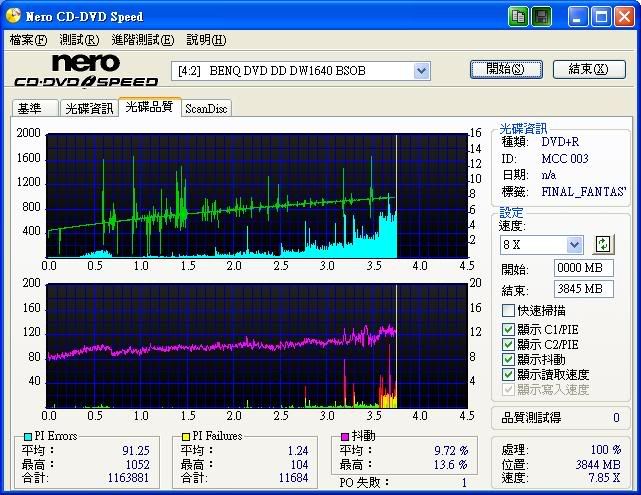This screenshot has height=495, width=641.
Task: Click the 品質測試得 quality score value
Action: (x=616, y=418)
